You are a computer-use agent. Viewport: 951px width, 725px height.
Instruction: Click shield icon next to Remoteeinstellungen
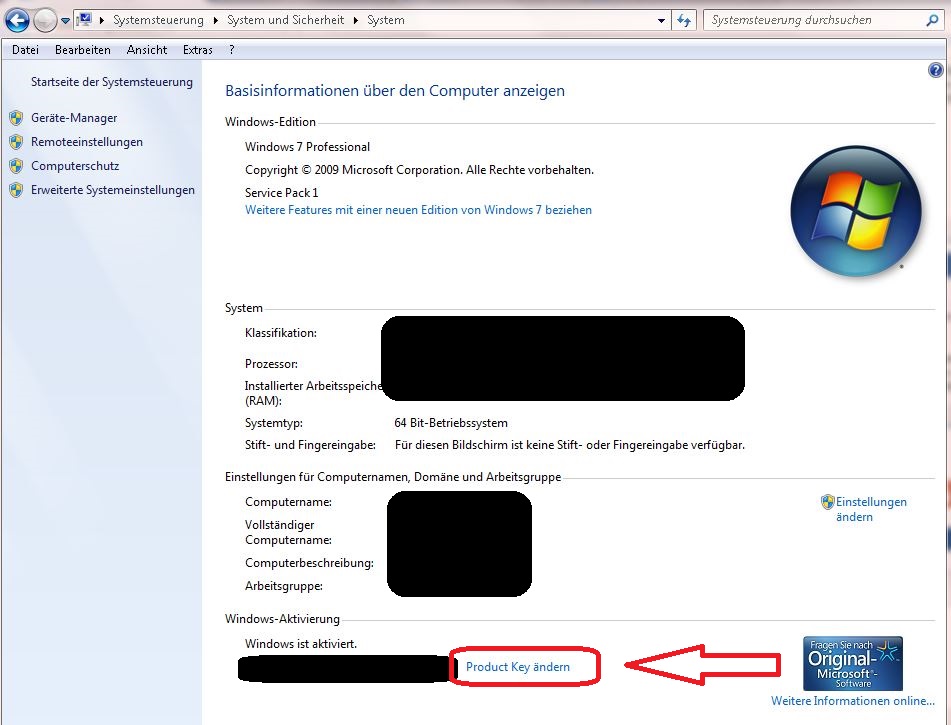(16, 142)
